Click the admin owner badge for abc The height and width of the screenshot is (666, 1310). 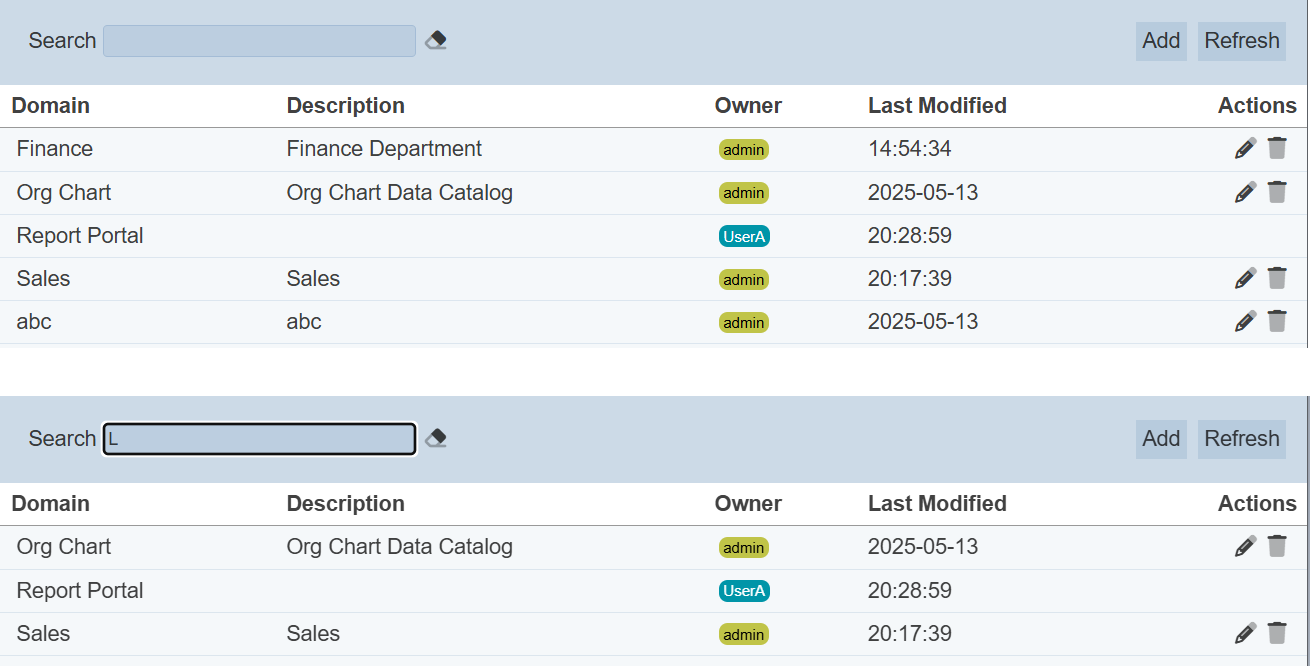click(743, 322)
